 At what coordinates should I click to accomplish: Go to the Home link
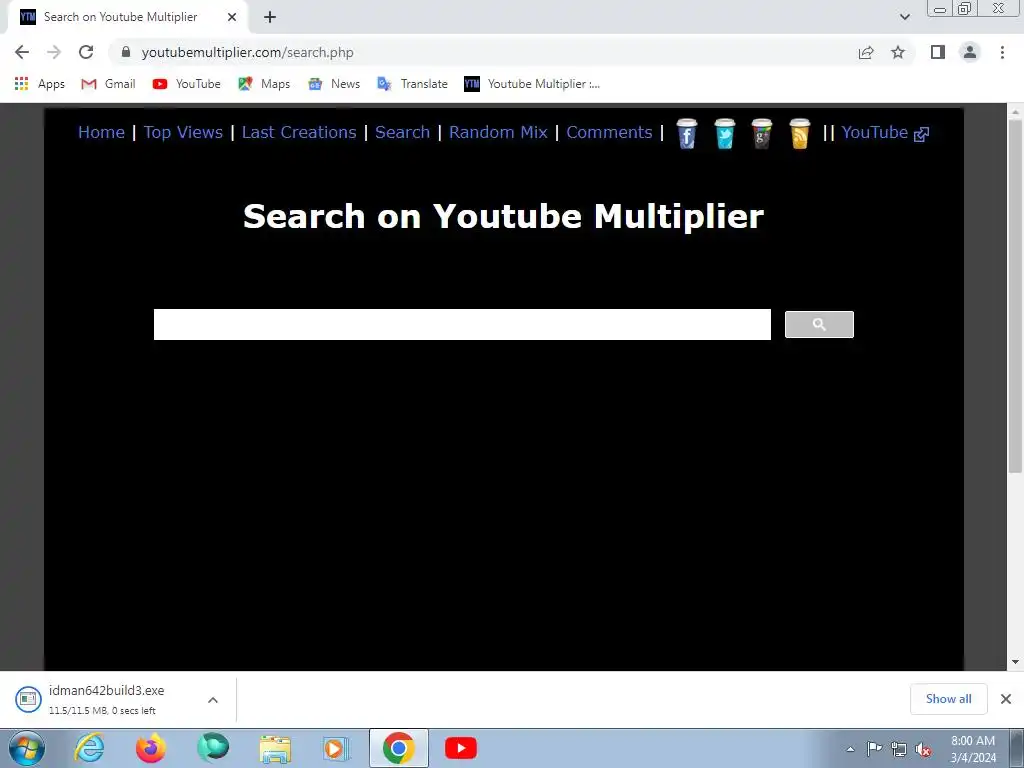coord(101,133)
